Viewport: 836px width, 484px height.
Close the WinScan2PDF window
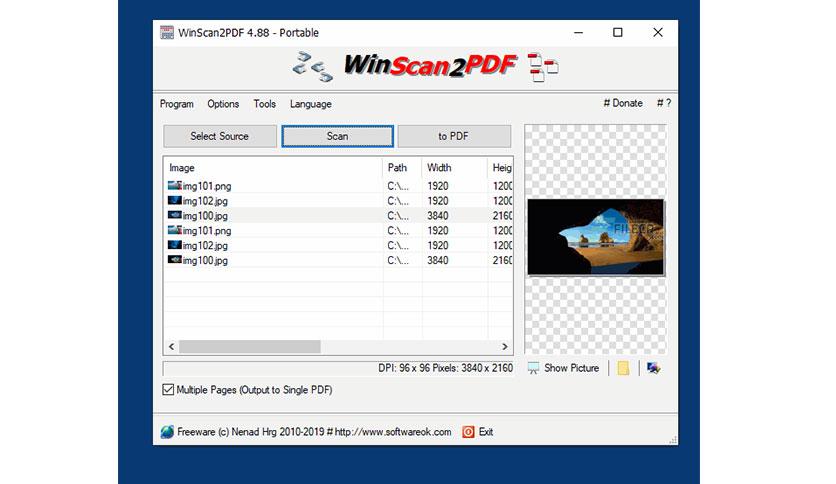tap(658, 33)
